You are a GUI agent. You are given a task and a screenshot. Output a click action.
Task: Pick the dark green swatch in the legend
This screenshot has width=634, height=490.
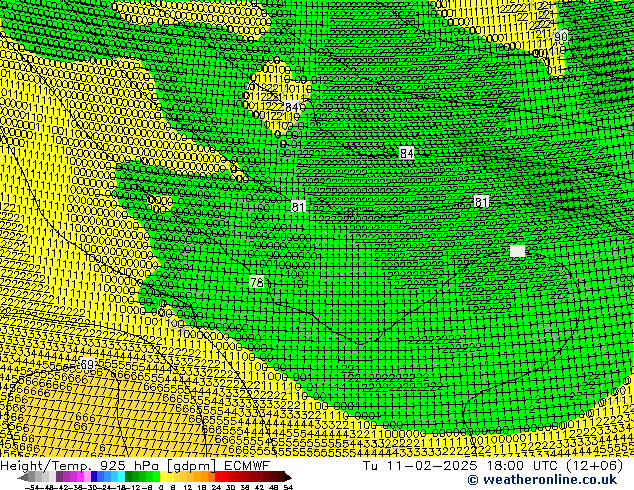(128, 477)
